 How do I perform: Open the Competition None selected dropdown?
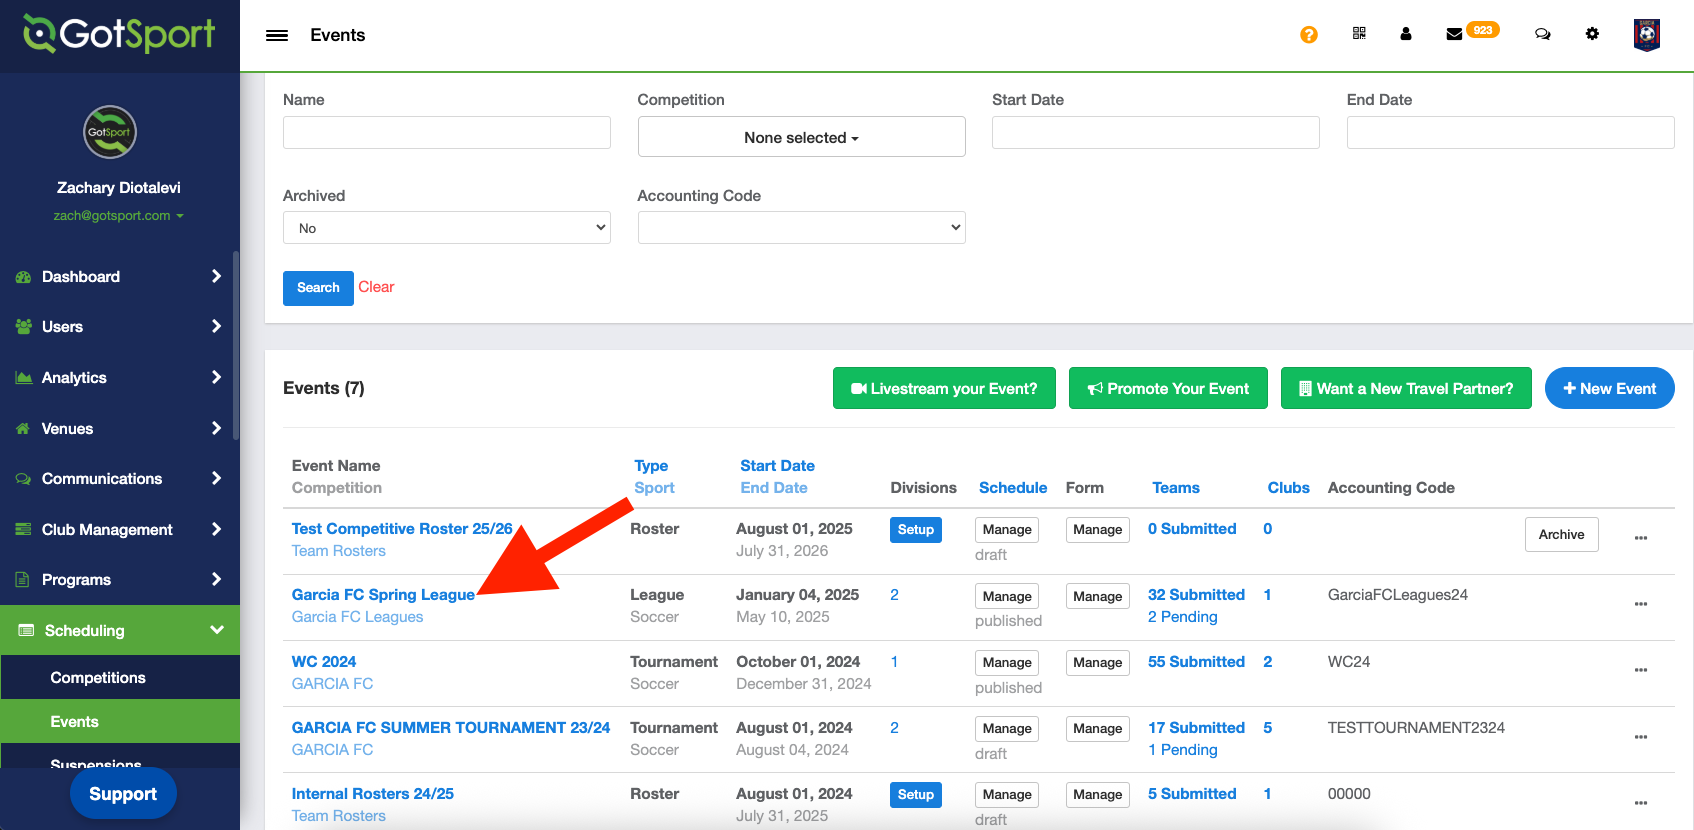tap(801, 137)
